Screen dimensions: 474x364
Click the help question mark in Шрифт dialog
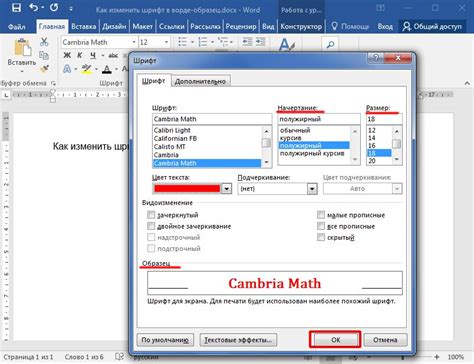pos(376,58)
